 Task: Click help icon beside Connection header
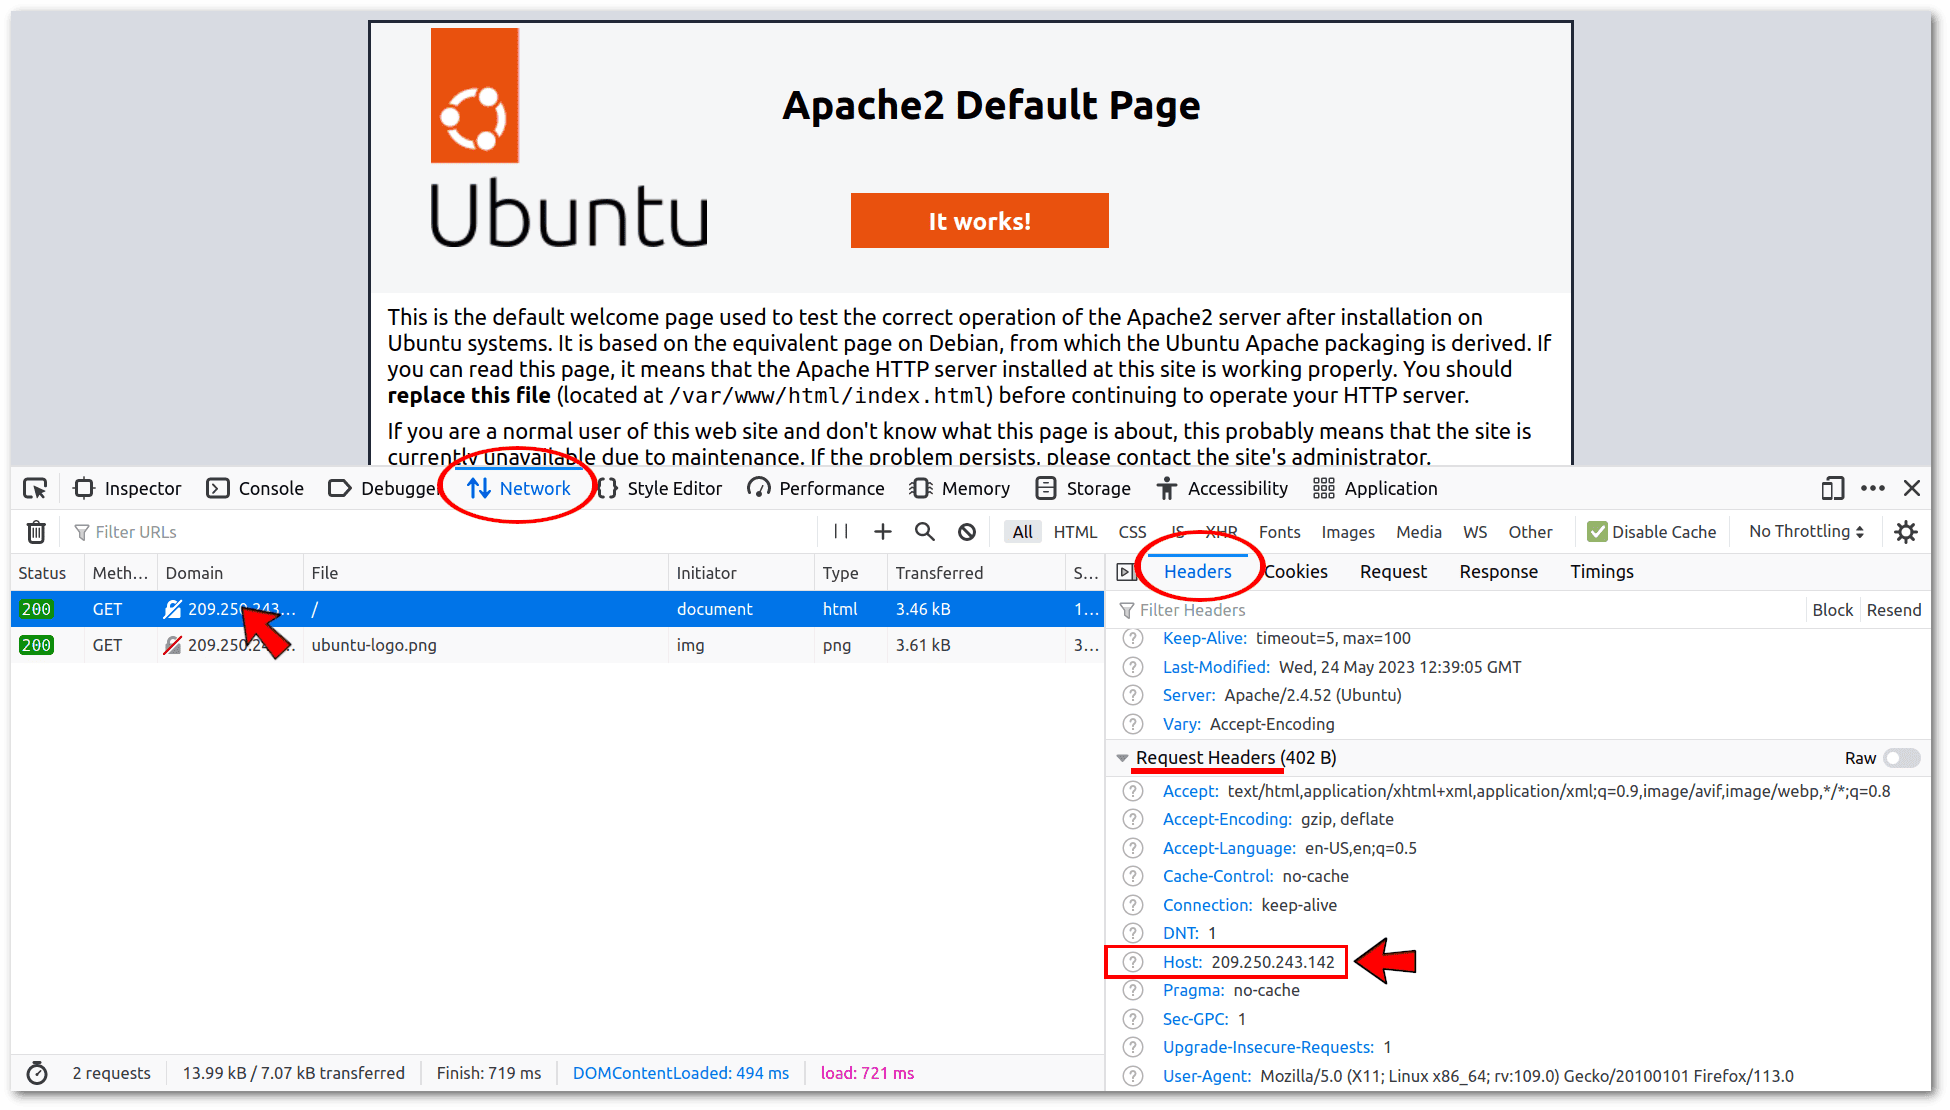tap(1132, 905)
